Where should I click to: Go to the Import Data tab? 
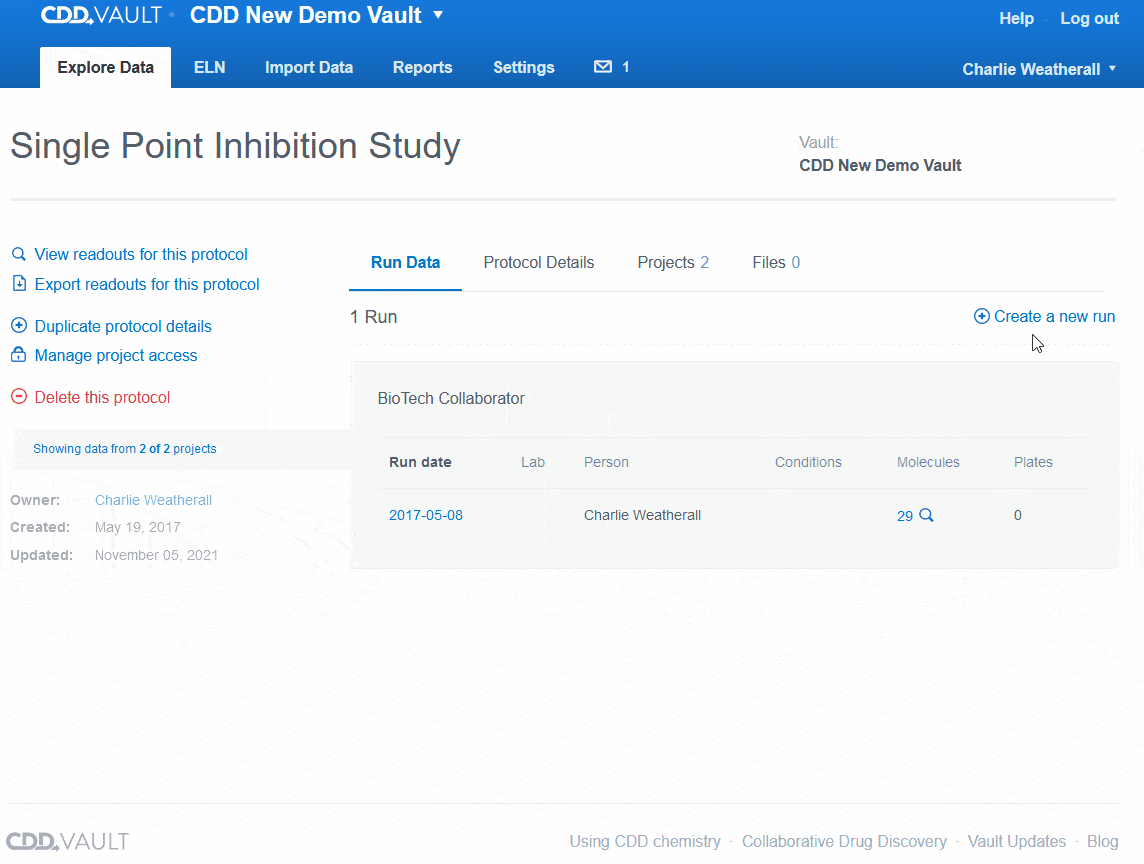(309, 67)
